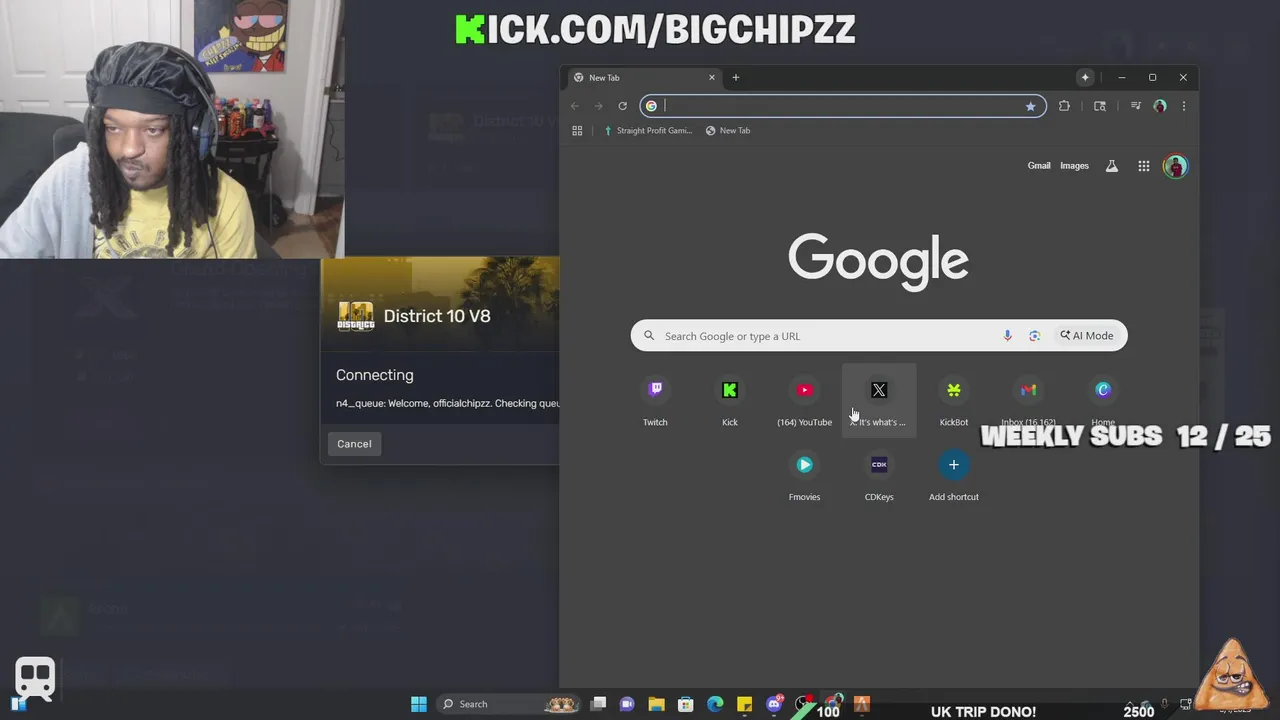The image size is (1280, 720).
Task: Open the Gmail Inbox shortcut tile
Action: pyautogui.click(x=1028, y=401)
